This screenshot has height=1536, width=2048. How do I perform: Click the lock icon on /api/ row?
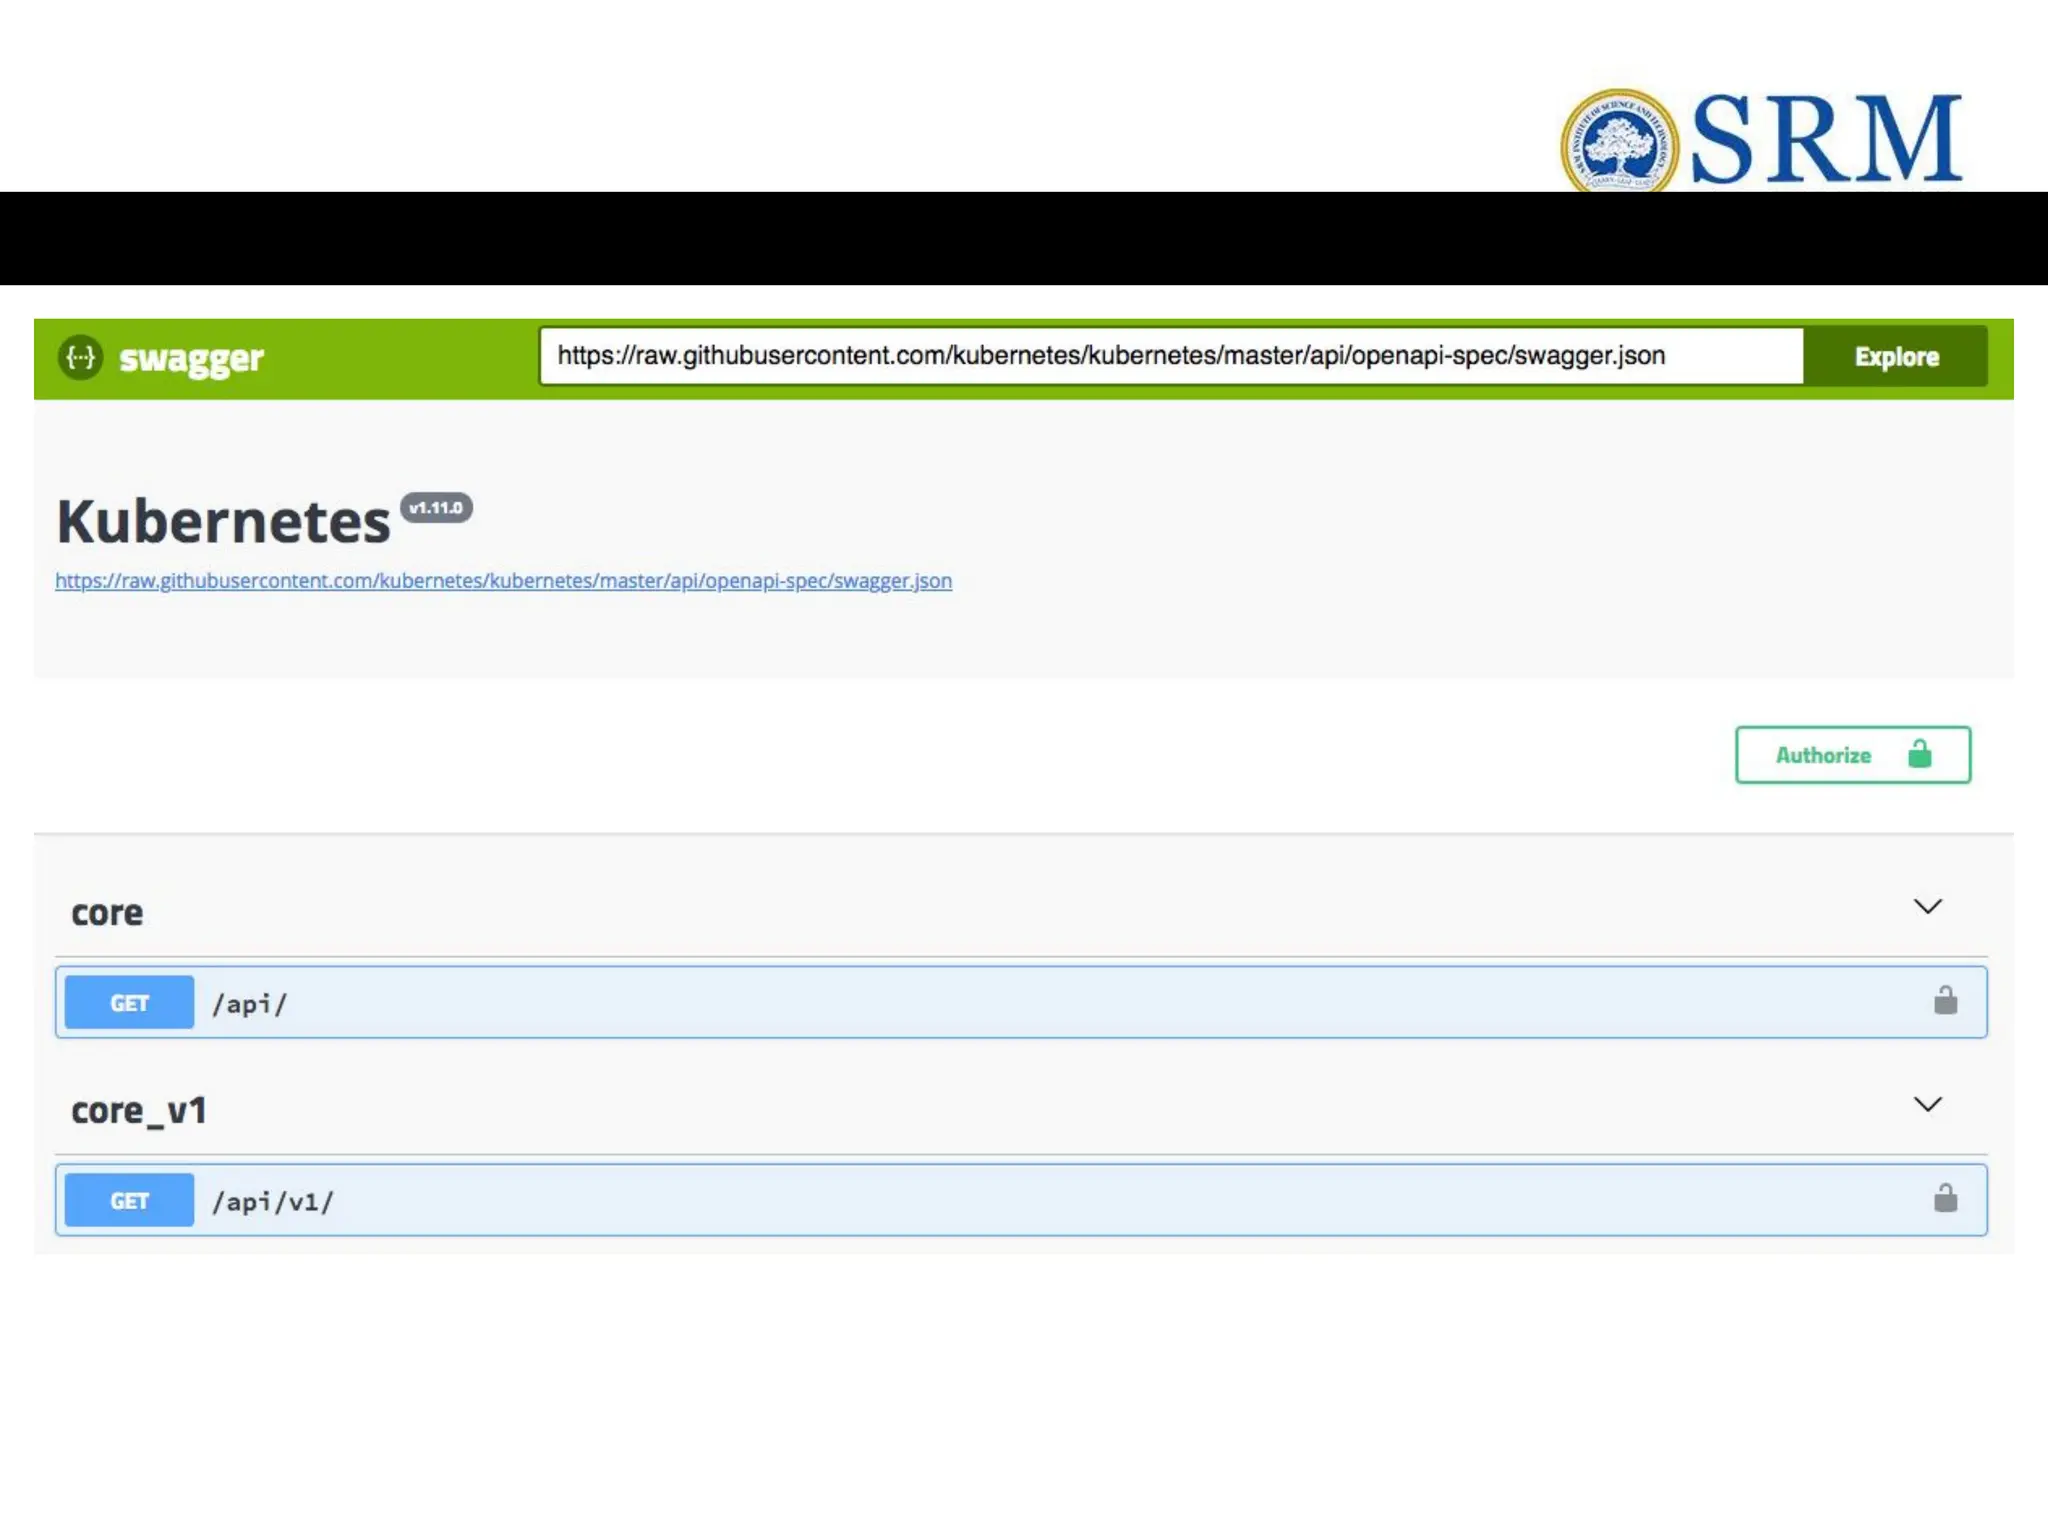1944,1001
